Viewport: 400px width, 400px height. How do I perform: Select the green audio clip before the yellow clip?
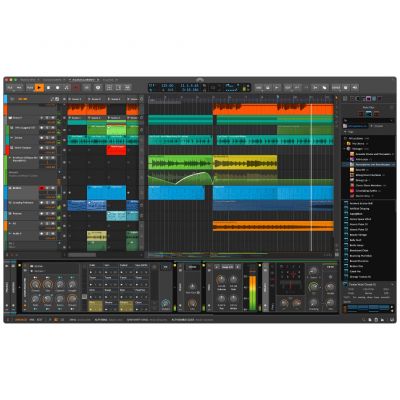[x=180, y=162]
